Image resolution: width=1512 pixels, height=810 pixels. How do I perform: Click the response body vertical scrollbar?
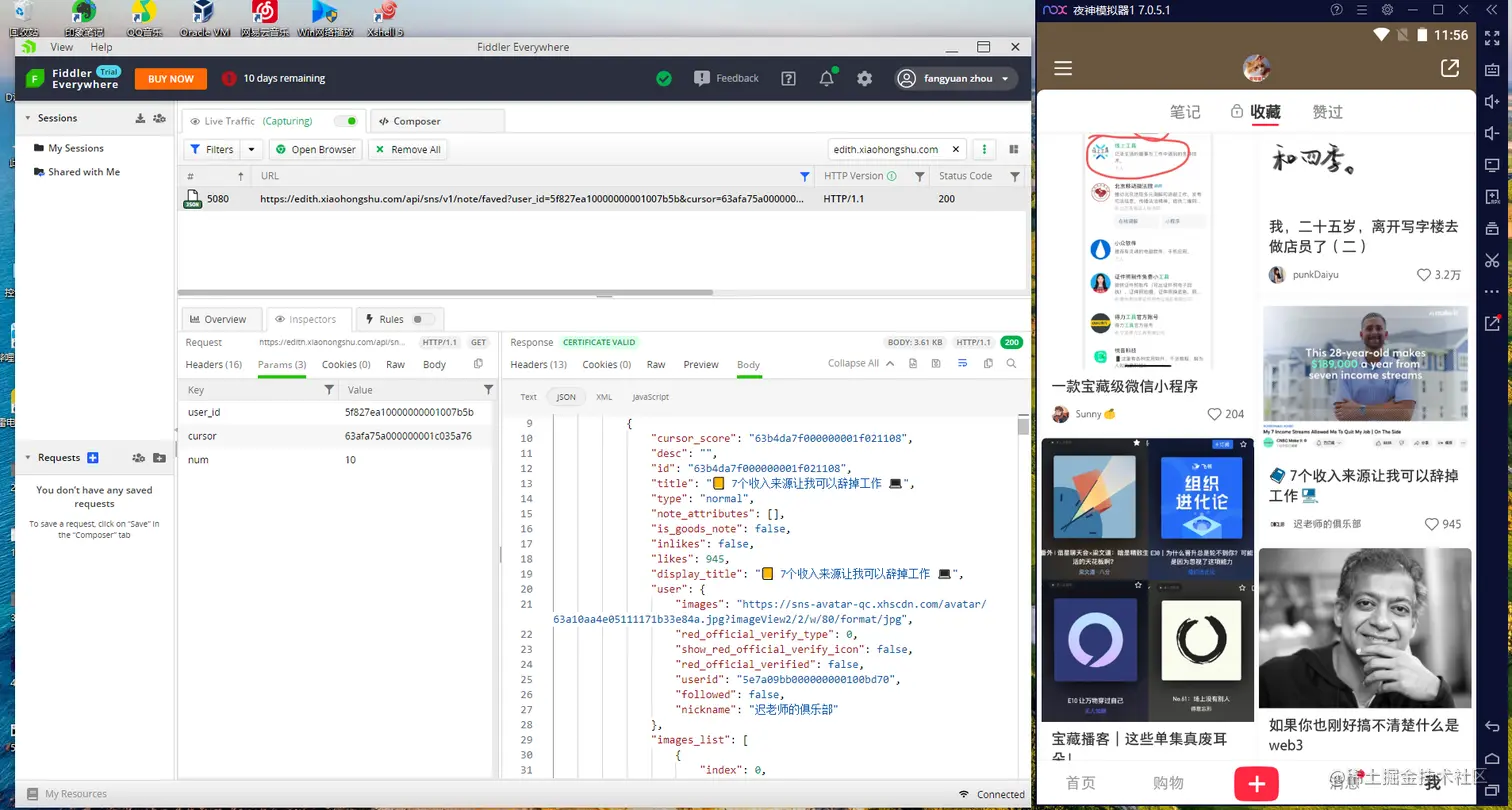tap(1023, 427)
